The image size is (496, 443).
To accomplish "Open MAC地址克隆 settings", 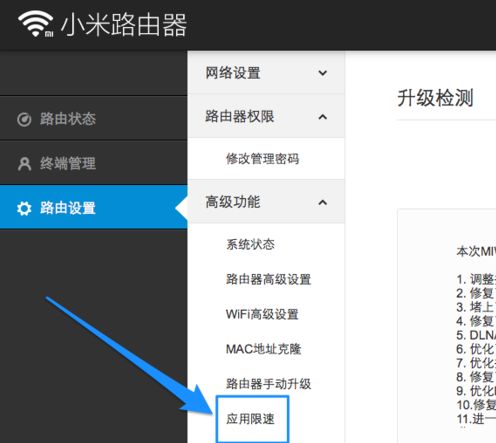I will click(264, 349).
